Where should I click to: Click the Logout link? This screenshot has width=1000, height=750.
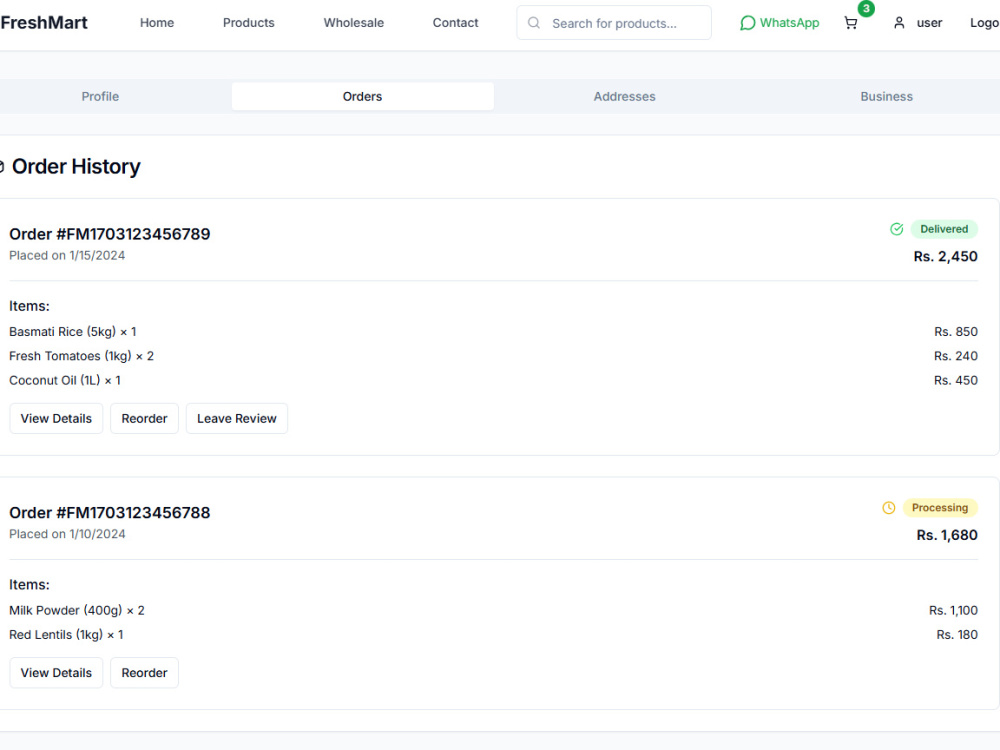click(984, 23)
